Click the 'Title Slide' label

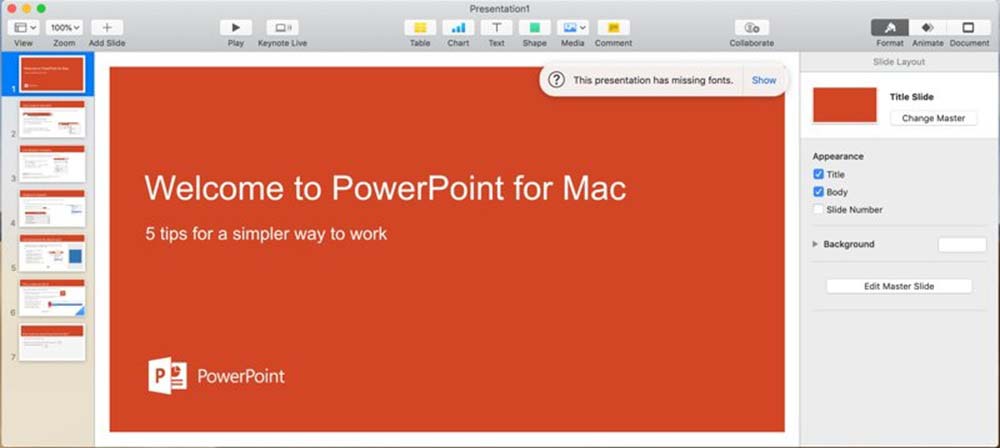[911, 97]
